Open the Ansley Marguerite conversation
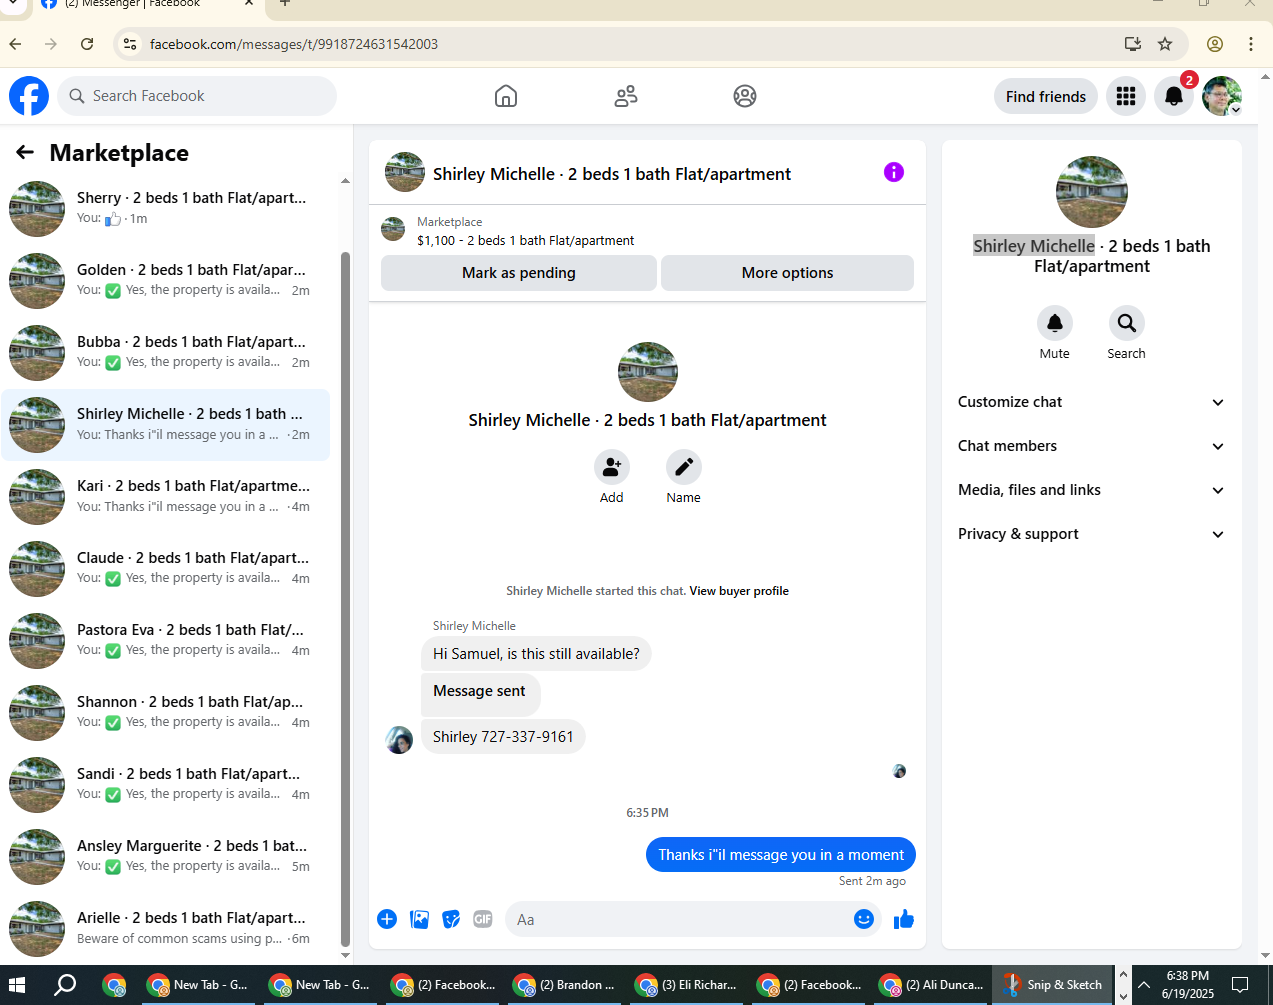This screenshot has height=1005, width=1273. tap(166, 856)
